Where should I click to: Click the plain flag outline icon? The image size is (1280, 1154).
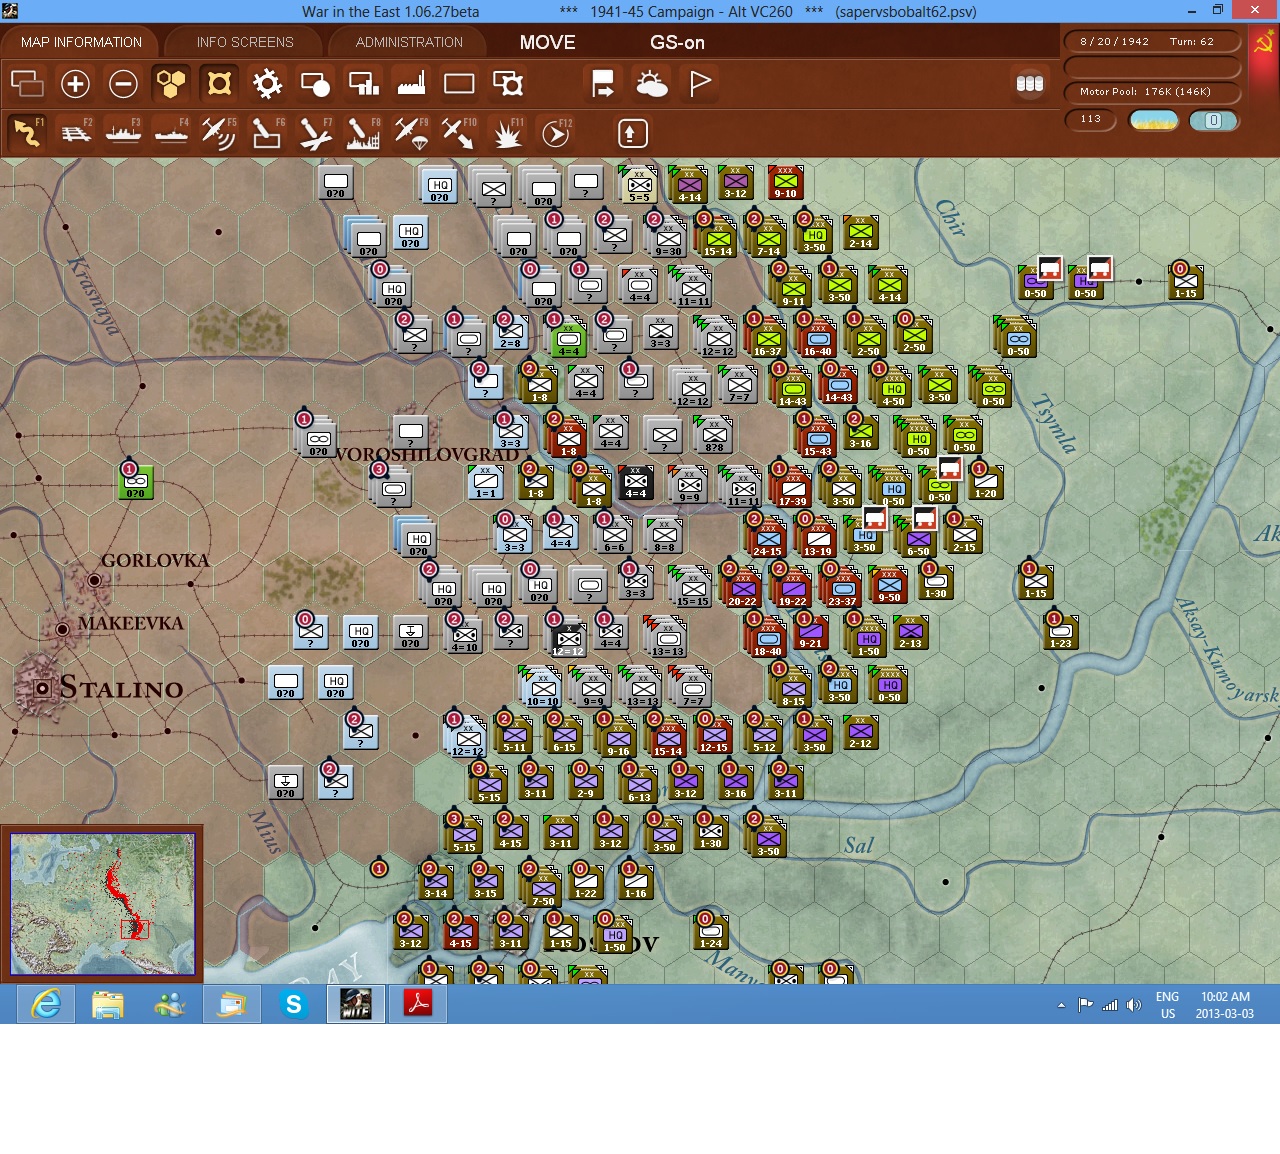[x=700, y=83]
